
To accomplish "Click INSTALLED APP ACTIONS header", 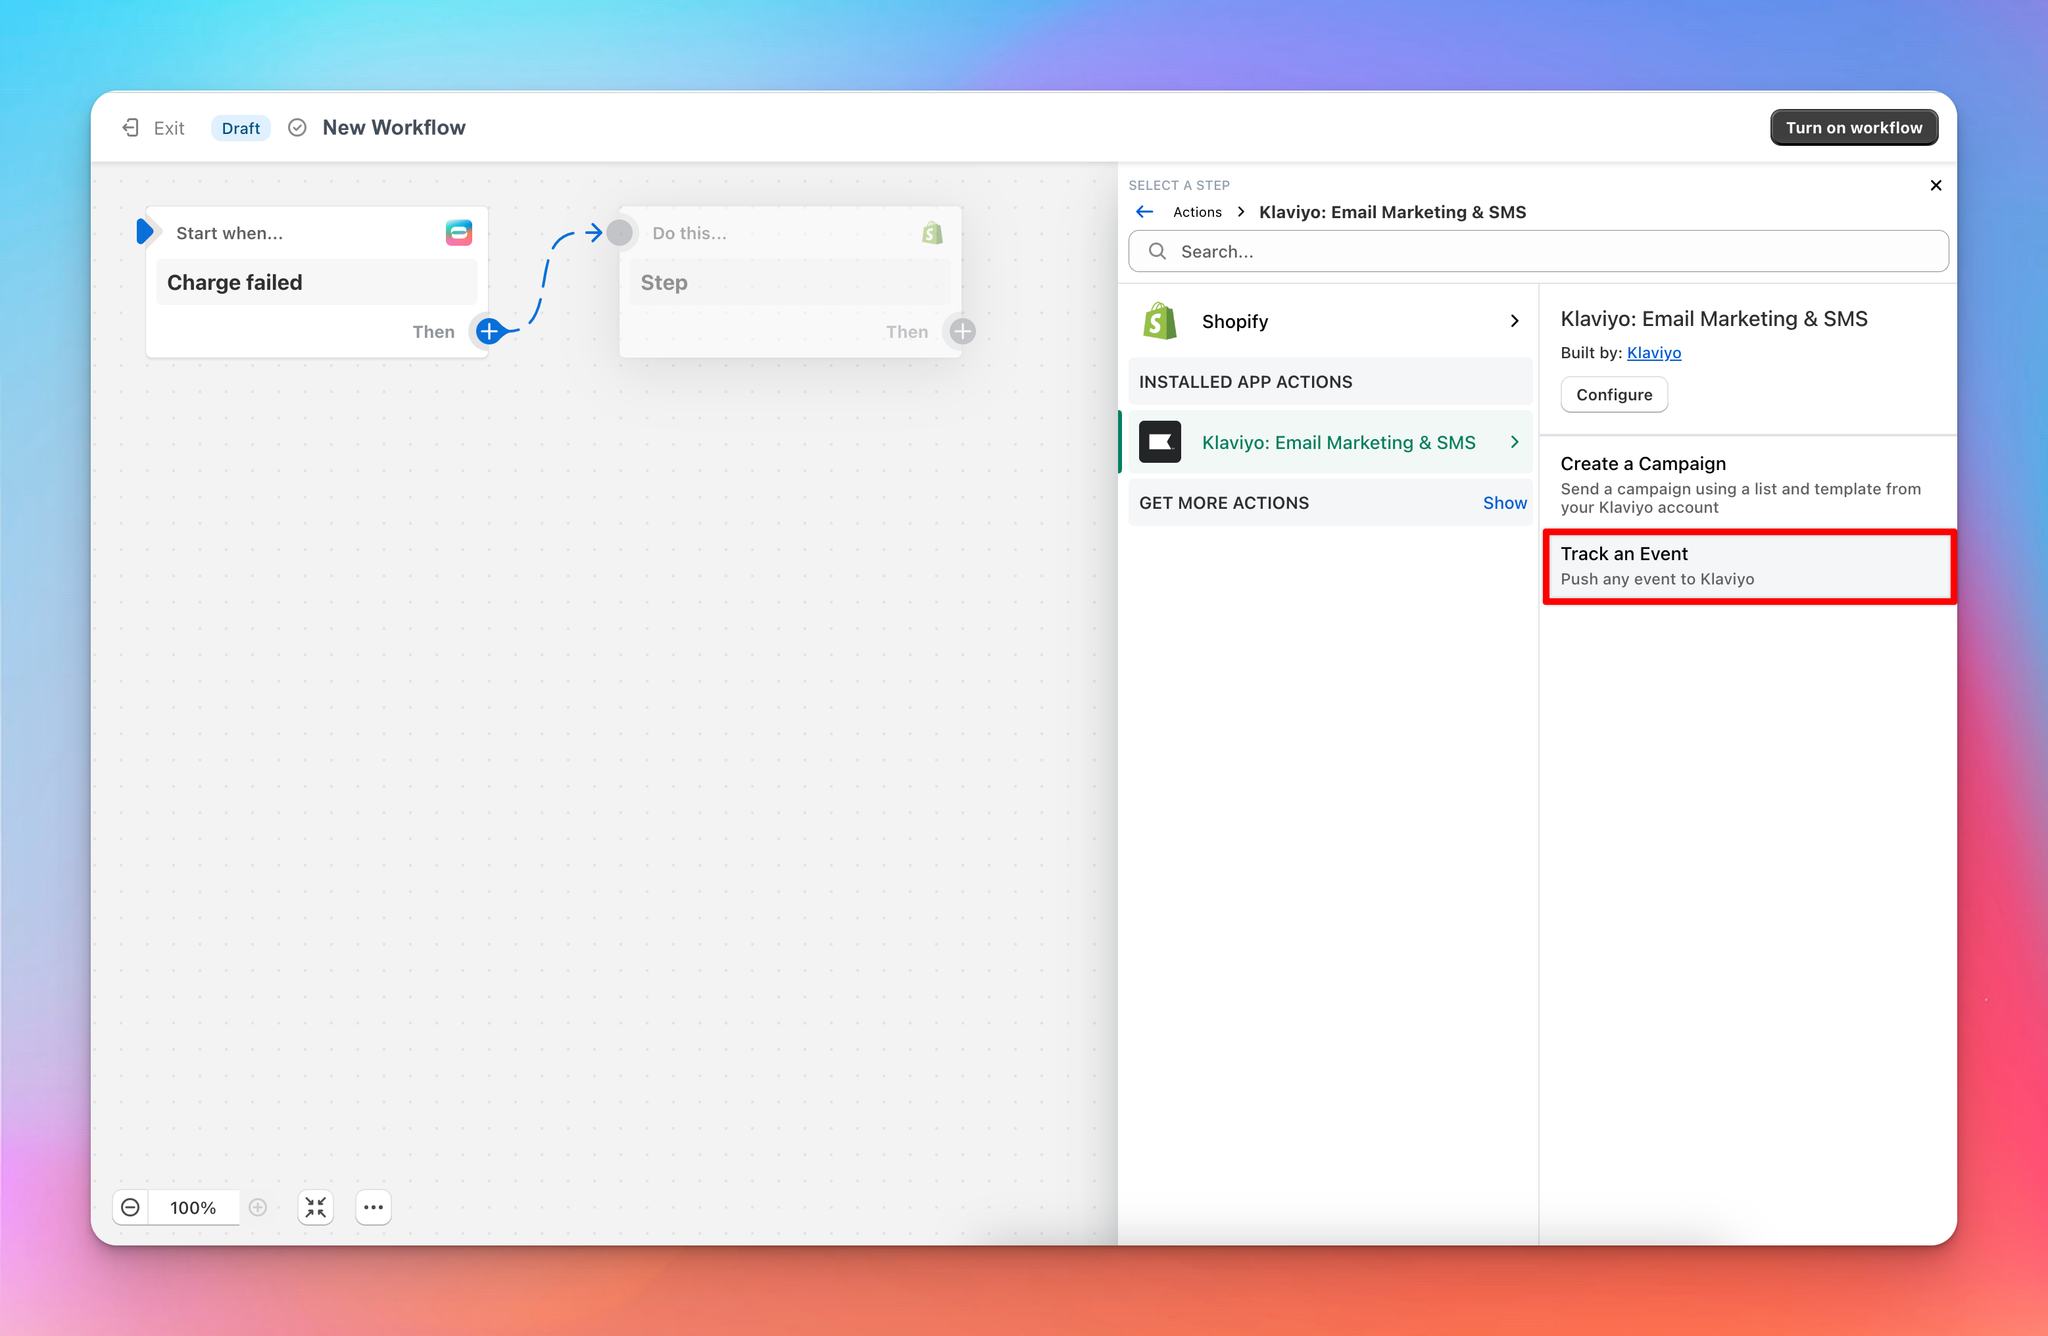I will coord(1330,382).
